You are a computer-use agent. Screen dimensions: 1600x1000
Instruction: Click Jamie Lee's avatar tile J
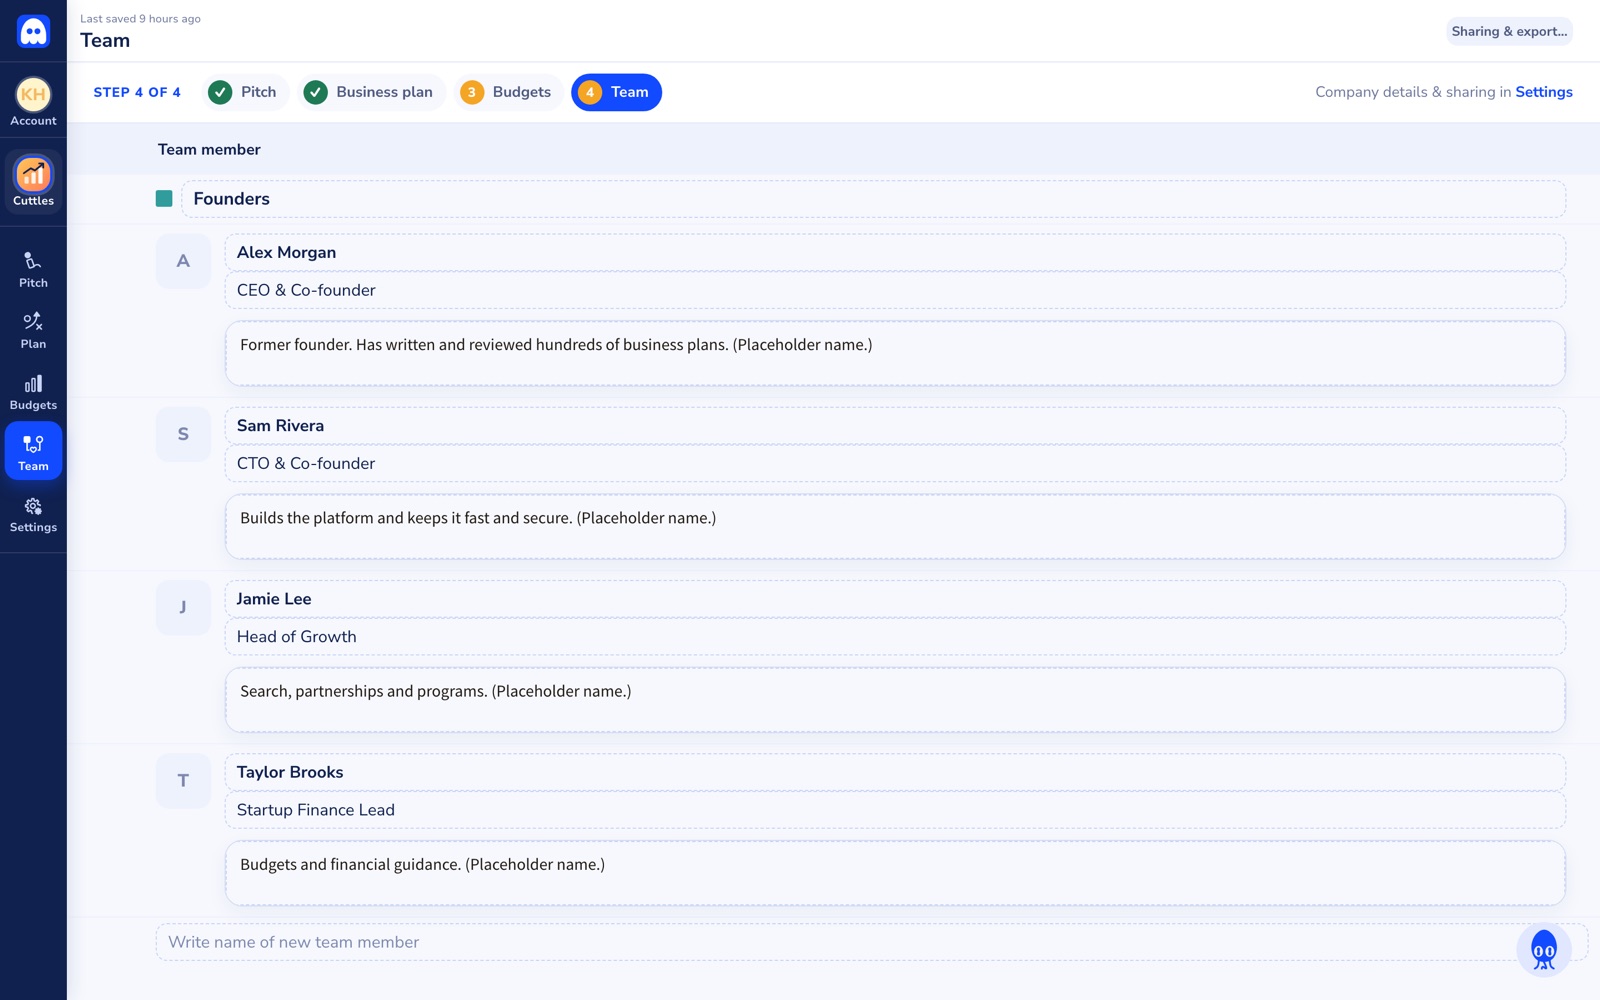tap(183, 607)
